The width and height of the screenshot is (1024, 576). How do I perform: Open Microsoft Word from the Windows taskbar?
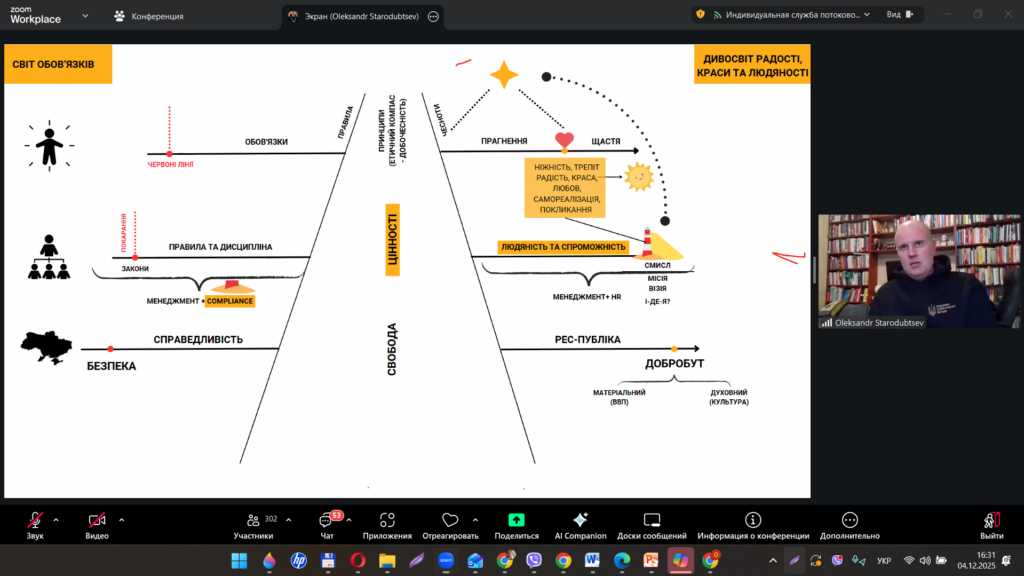(592, 560)
